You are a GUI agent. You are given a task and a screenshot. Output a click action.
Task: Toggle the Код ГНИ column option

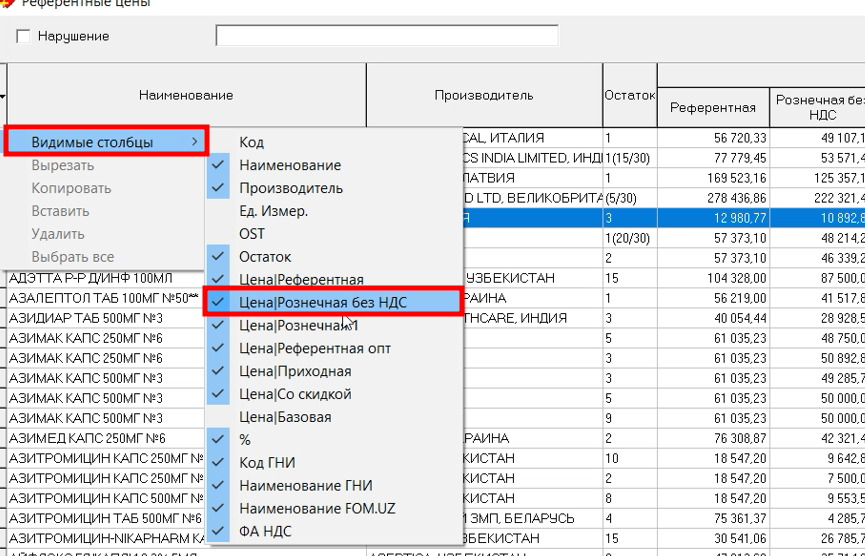click(x=334, y=462)
